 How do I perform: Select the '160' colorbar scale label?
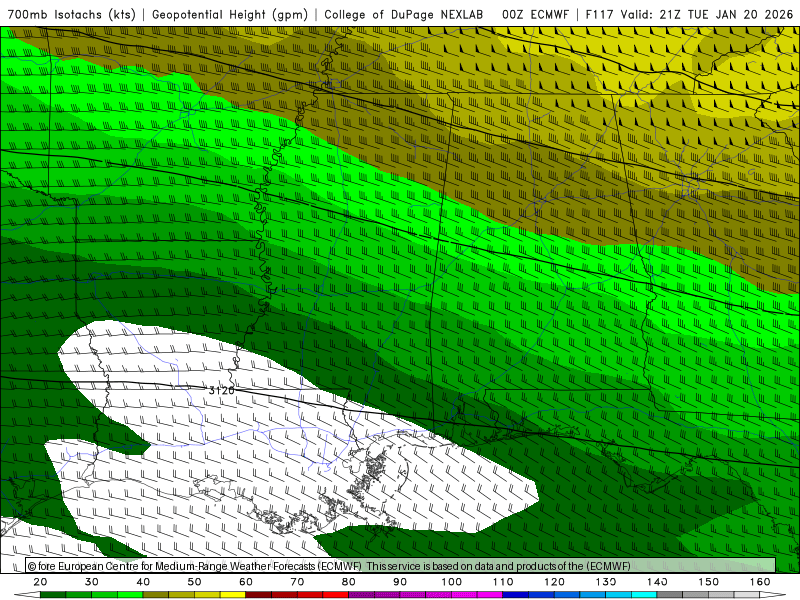pyautogui.click(x=760, y=582)
